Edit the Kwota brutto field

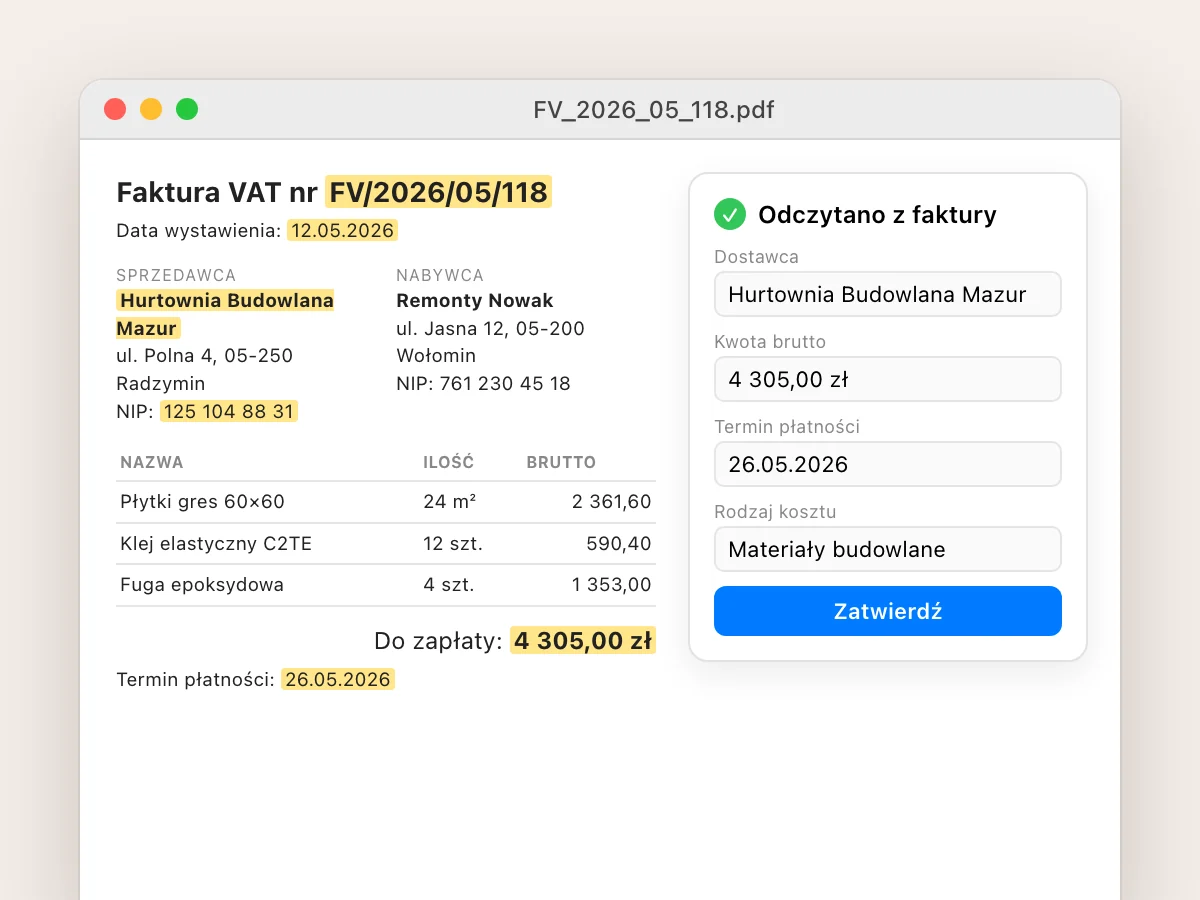[888, 379]
